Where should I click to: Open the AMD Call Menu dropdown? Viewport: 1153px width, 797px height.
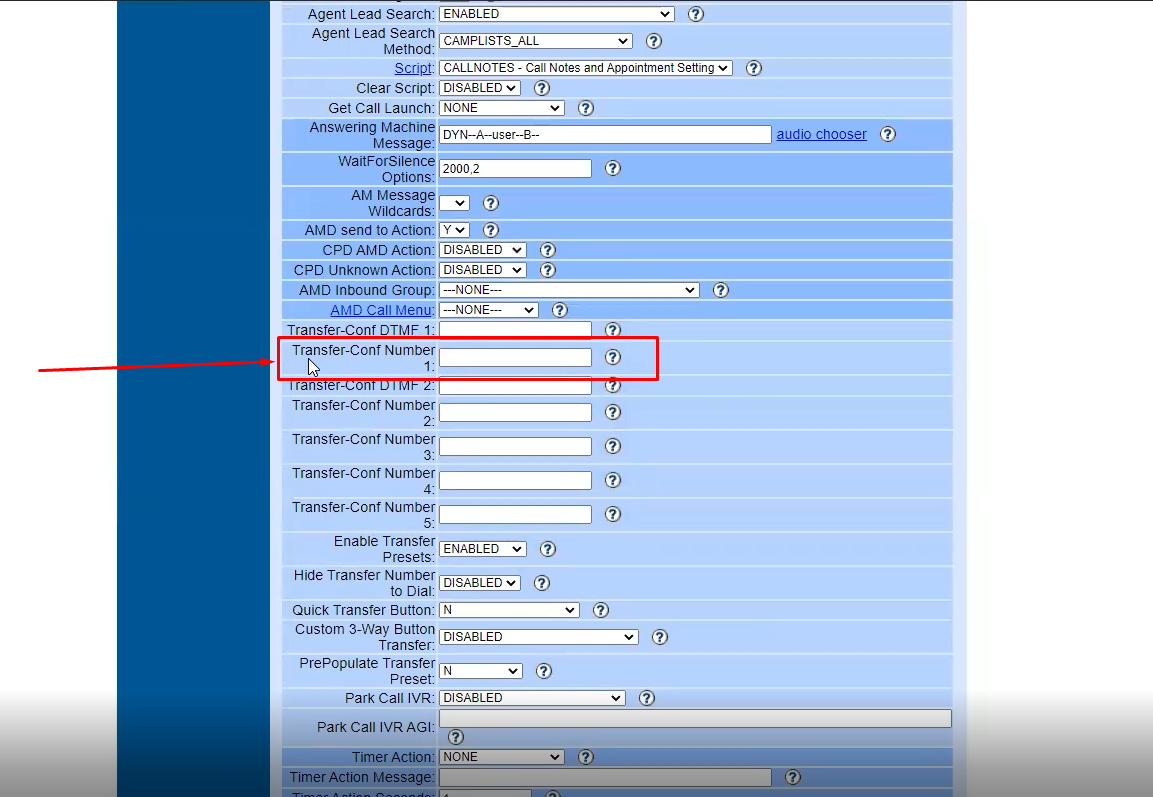[488, 310]
